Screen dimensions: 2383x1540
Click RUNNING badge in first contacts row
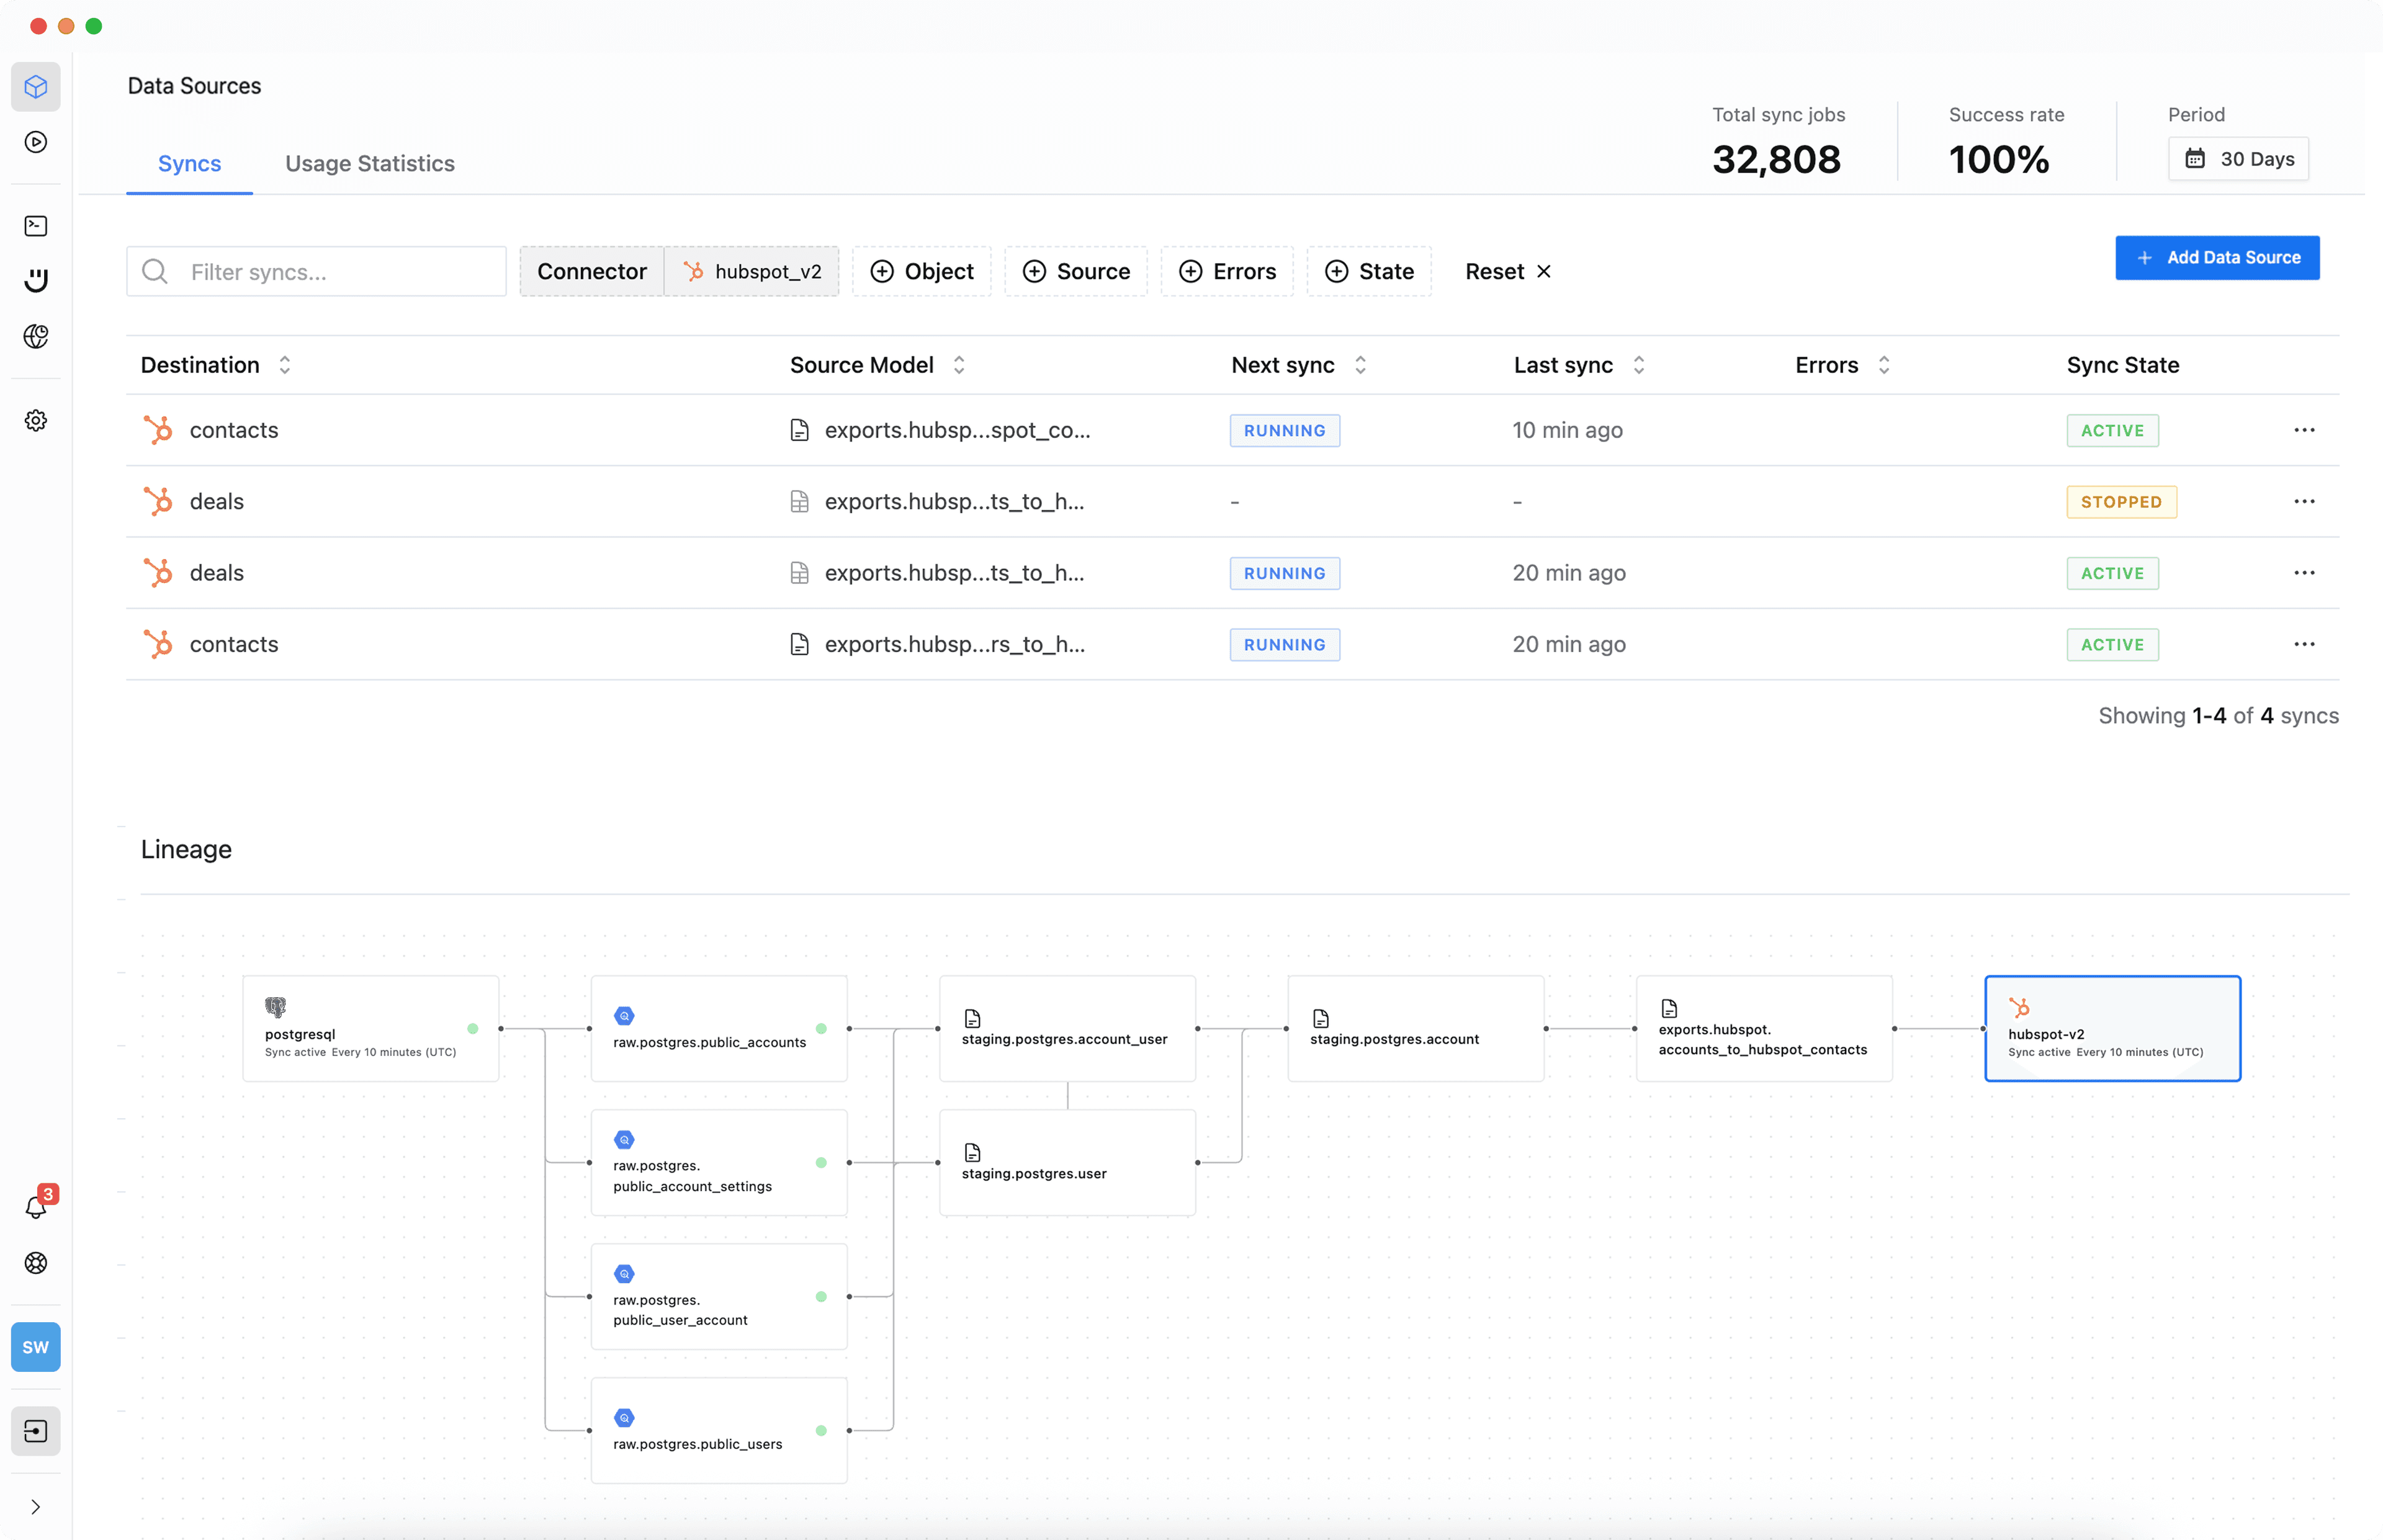(x=1285, y=431)
